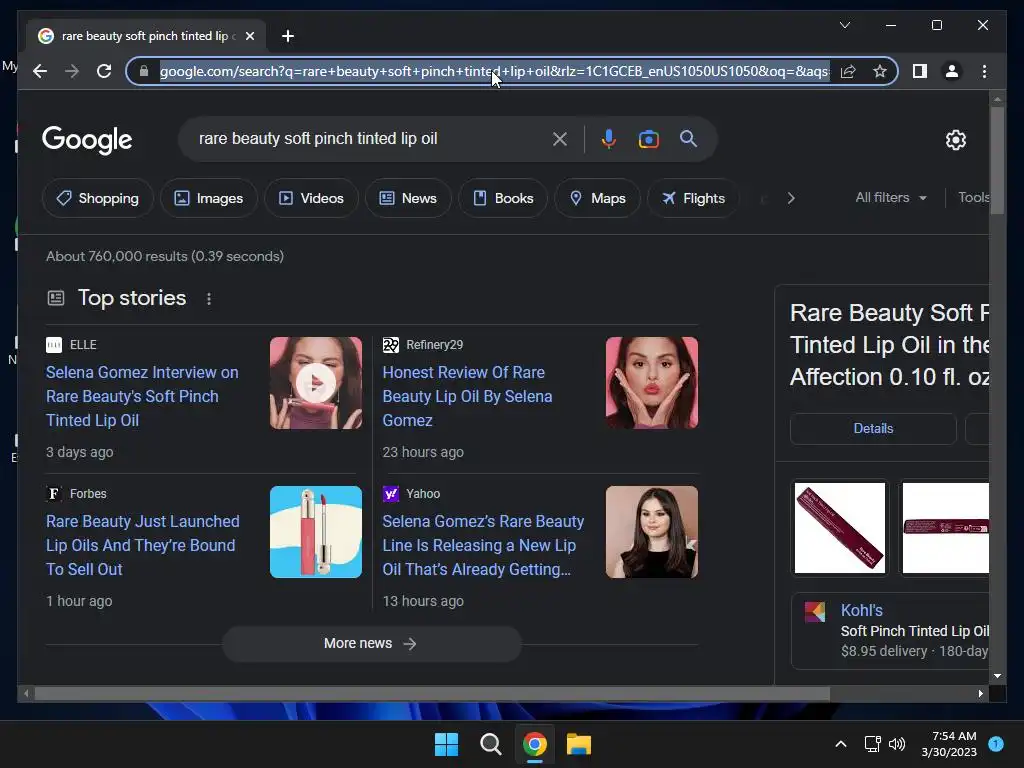The height and width of the screenshot is (768, 1024).
Task: Search by image with the camera icon
Action: coord(648,139)
